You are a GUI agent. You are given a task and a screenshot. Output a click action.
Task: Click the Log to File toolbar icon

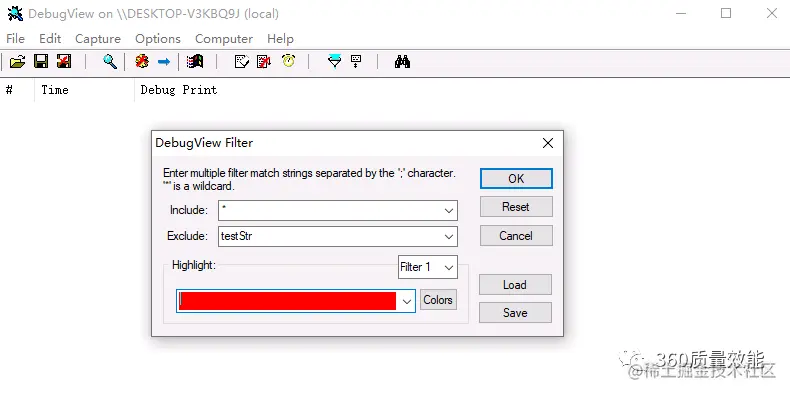(x=64, y=62)
